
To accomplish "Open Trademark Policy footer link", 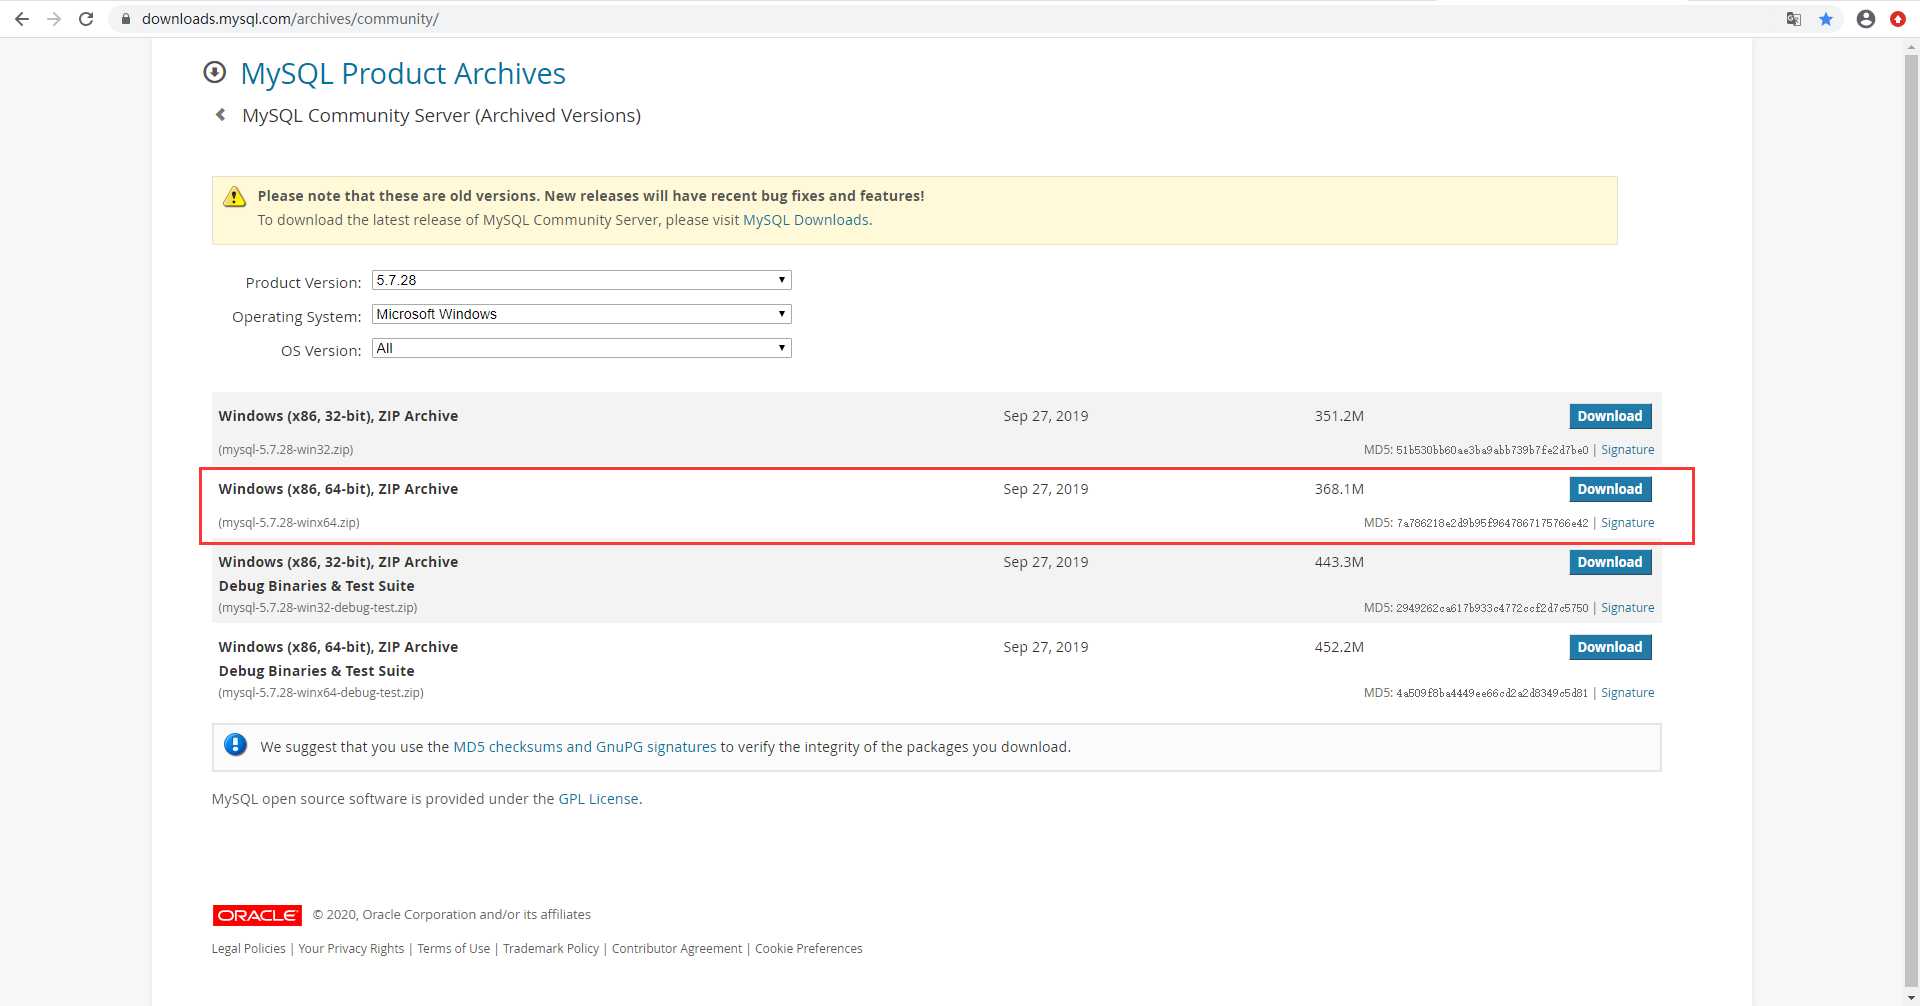I will [x=551, y=949].
